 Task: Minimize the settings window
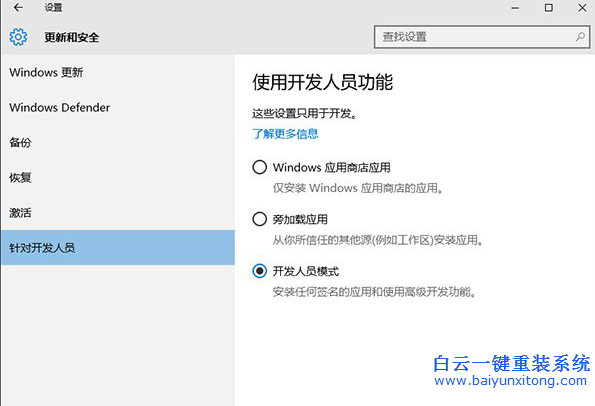(x=515, y=8)
